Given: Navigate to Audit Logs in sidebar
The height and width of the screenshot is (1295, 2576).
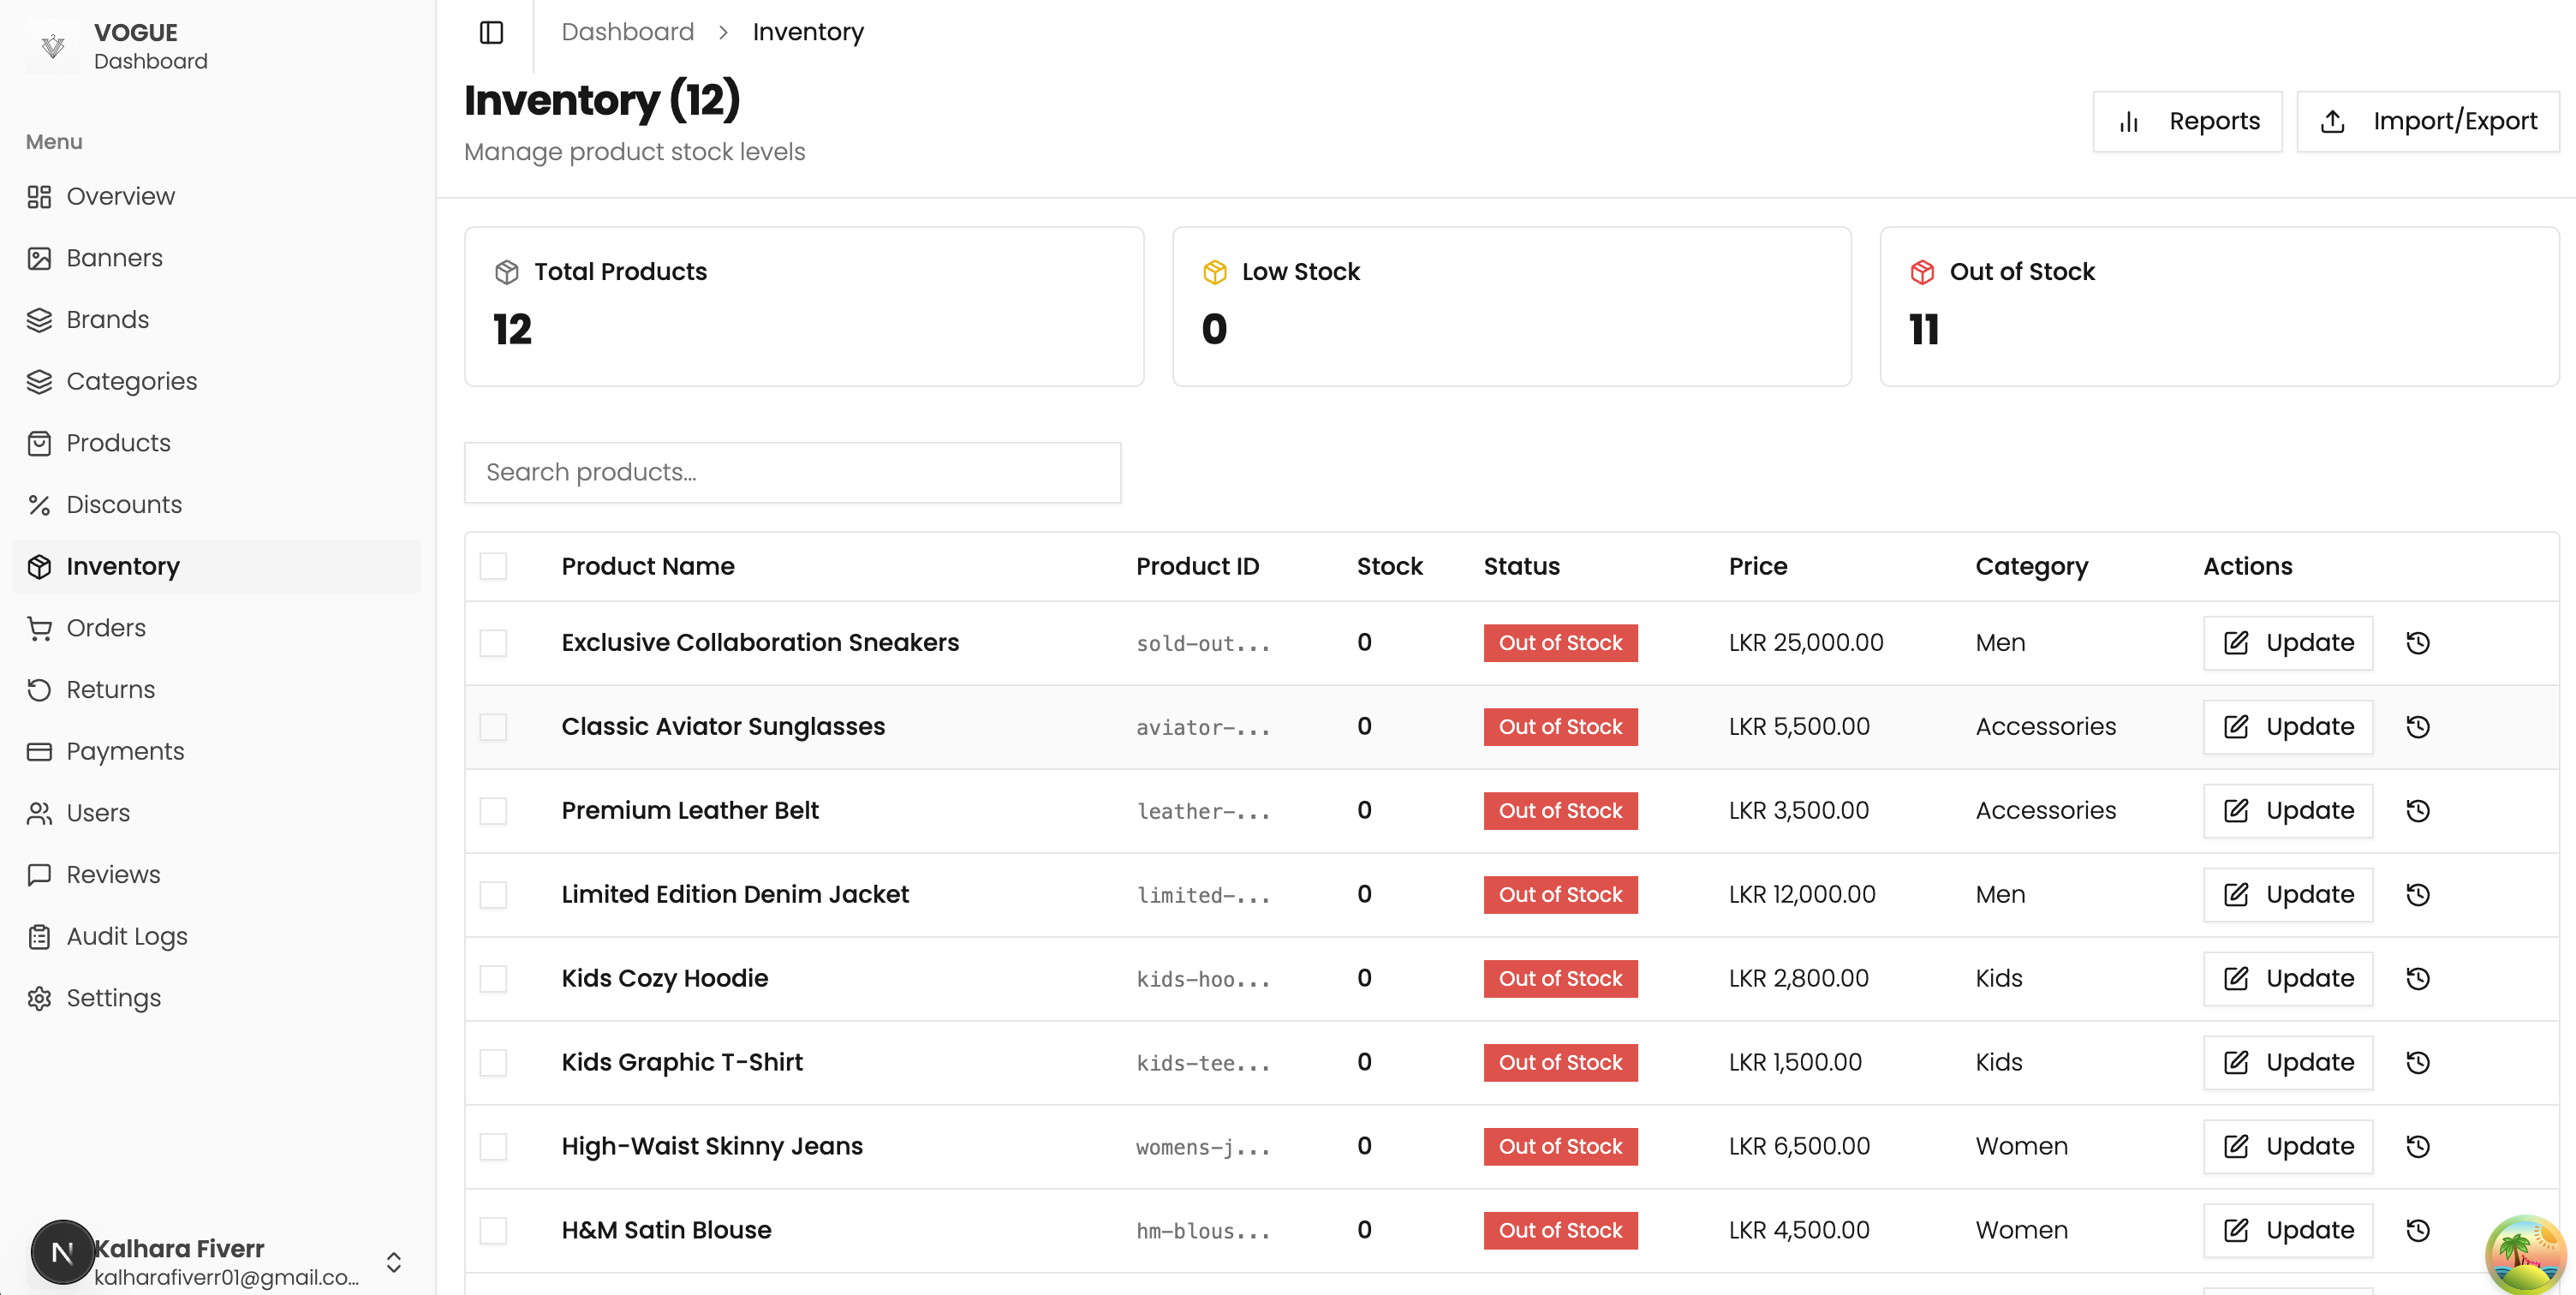Looking at the screenshot, I should point(127,937).
